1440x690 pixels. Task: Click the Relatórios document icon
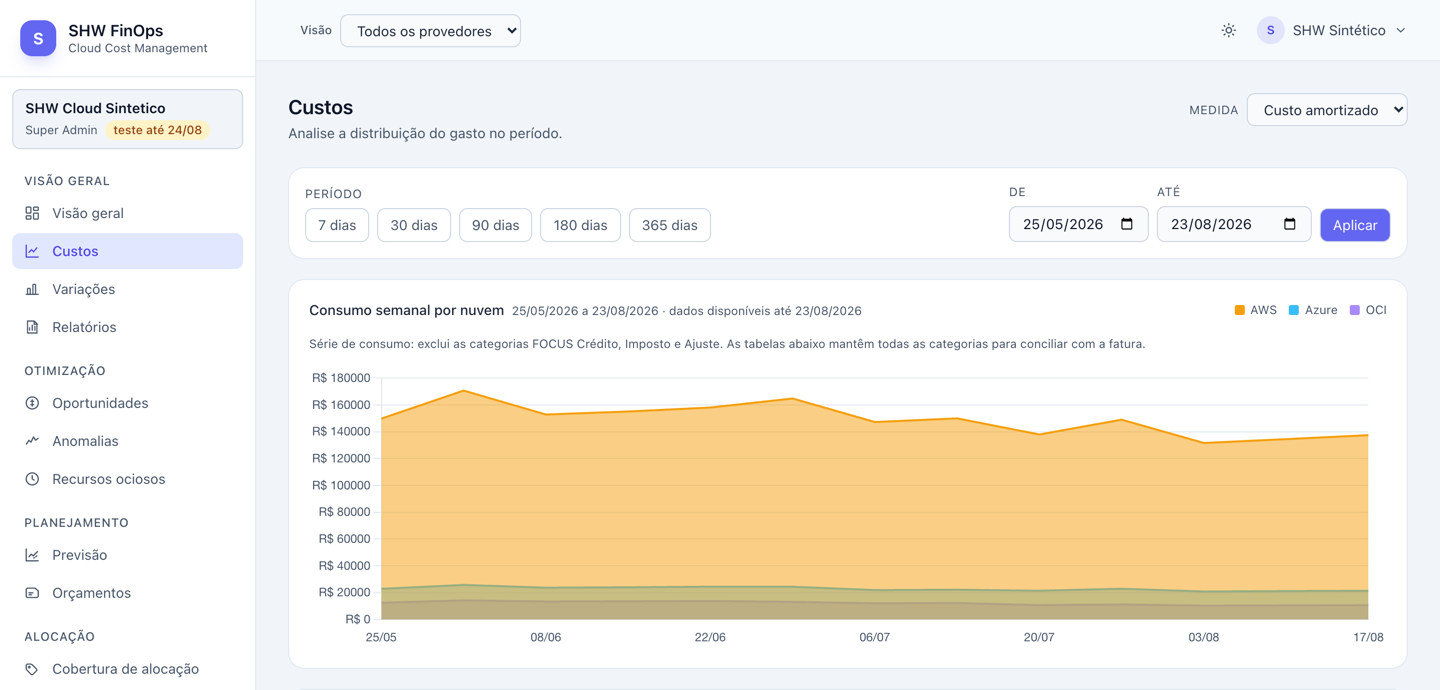coord(32,327)
